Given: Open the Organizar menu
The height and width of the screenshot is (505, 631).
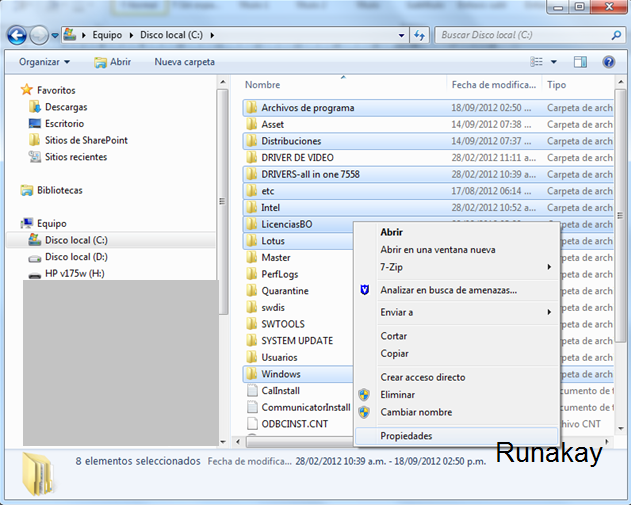Looking at the screenshot, I should [44, 62].
